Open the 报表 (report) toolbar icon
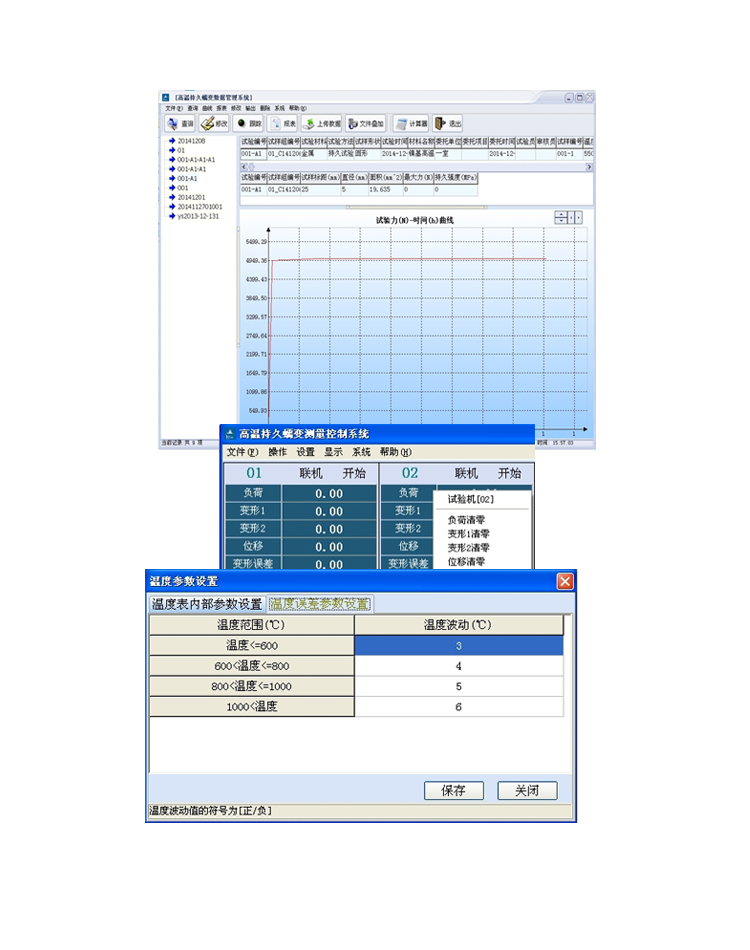 pos(283,124)
